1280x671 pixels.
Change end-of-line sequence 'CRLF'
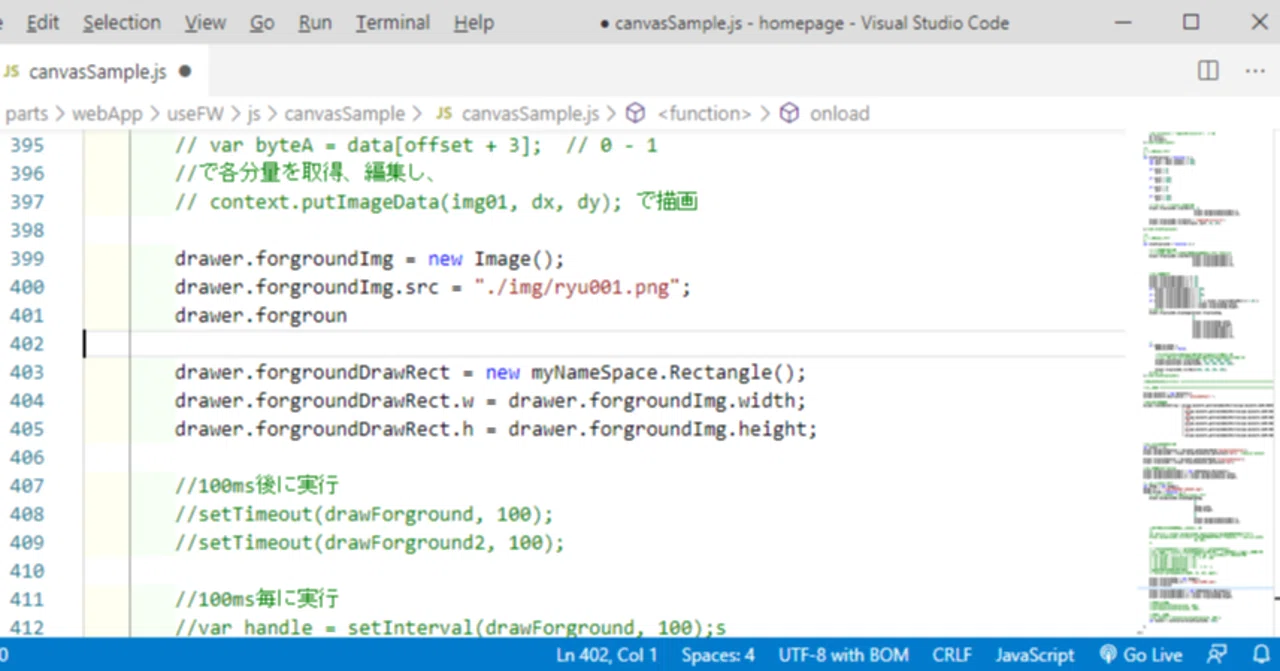(x=952, y=655)
